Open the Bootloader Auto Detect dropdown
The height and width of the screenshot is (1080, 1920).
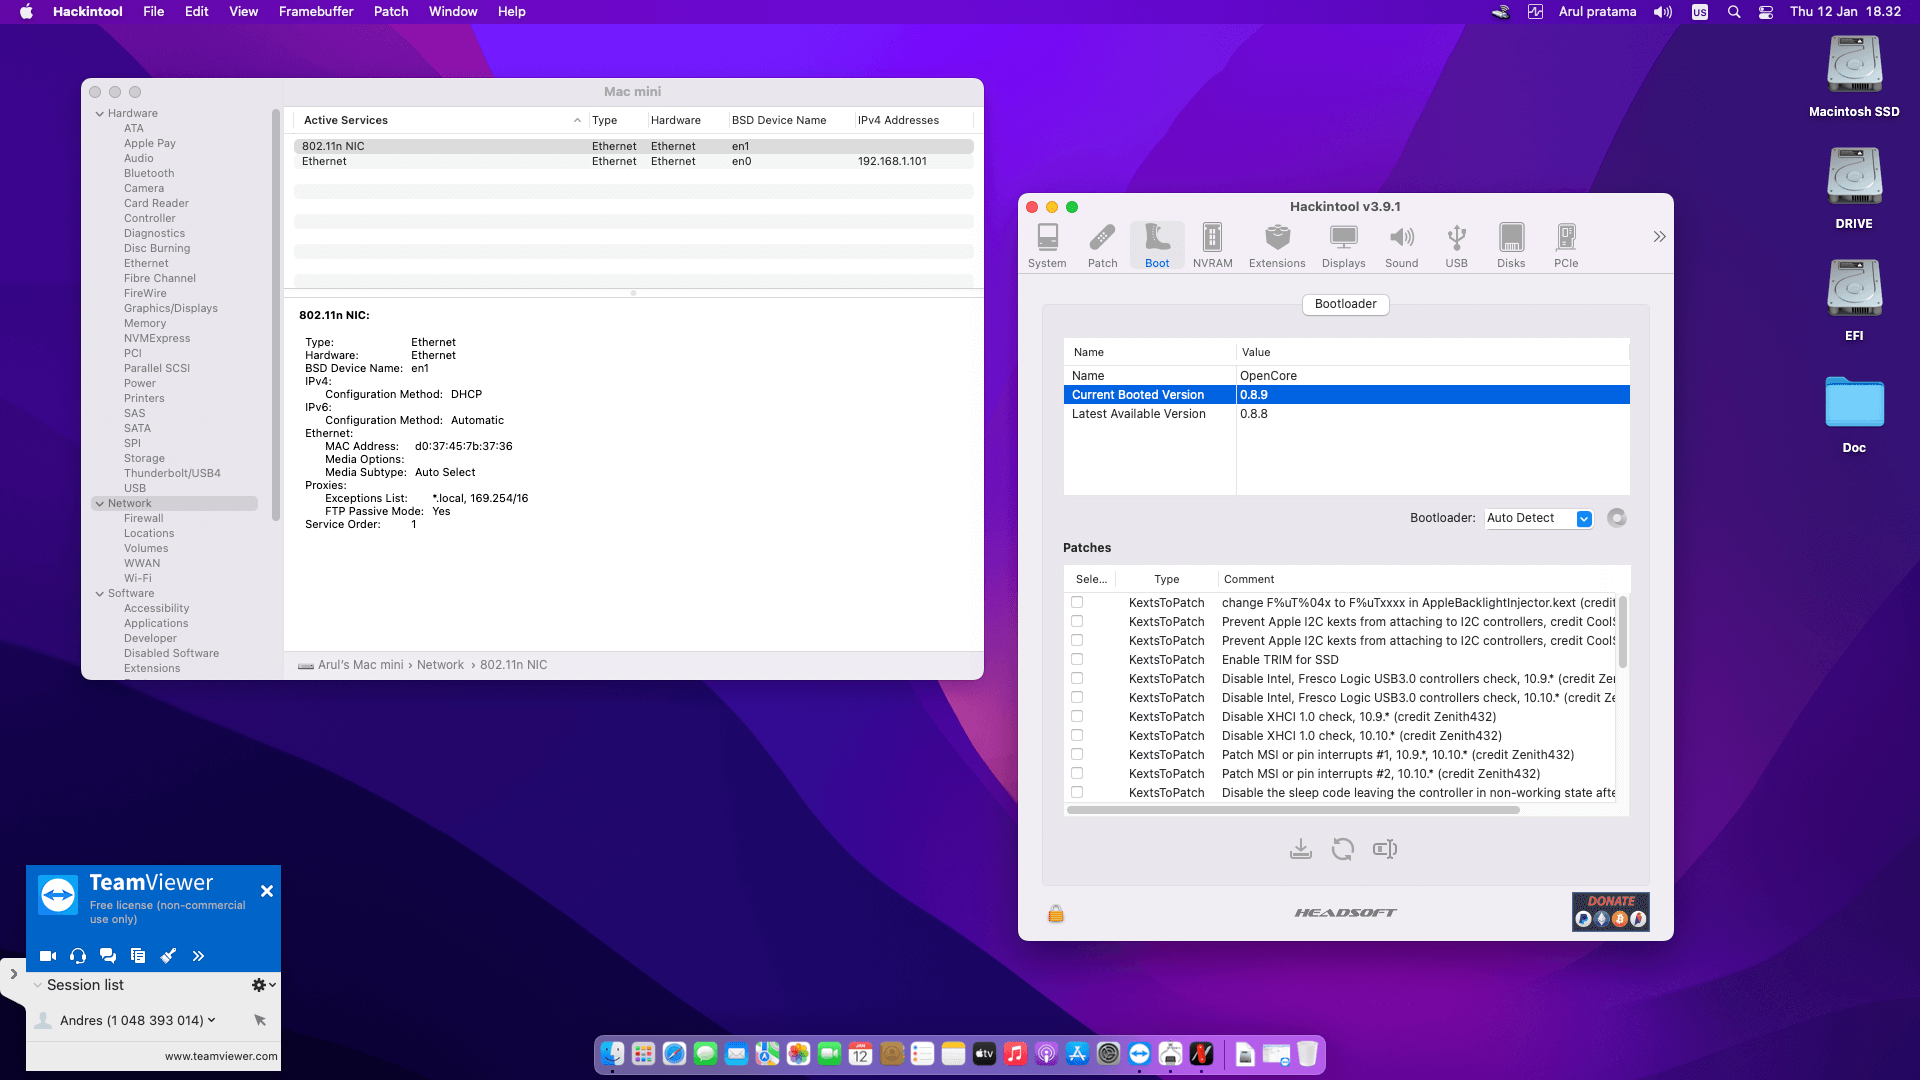(1583, 518)
